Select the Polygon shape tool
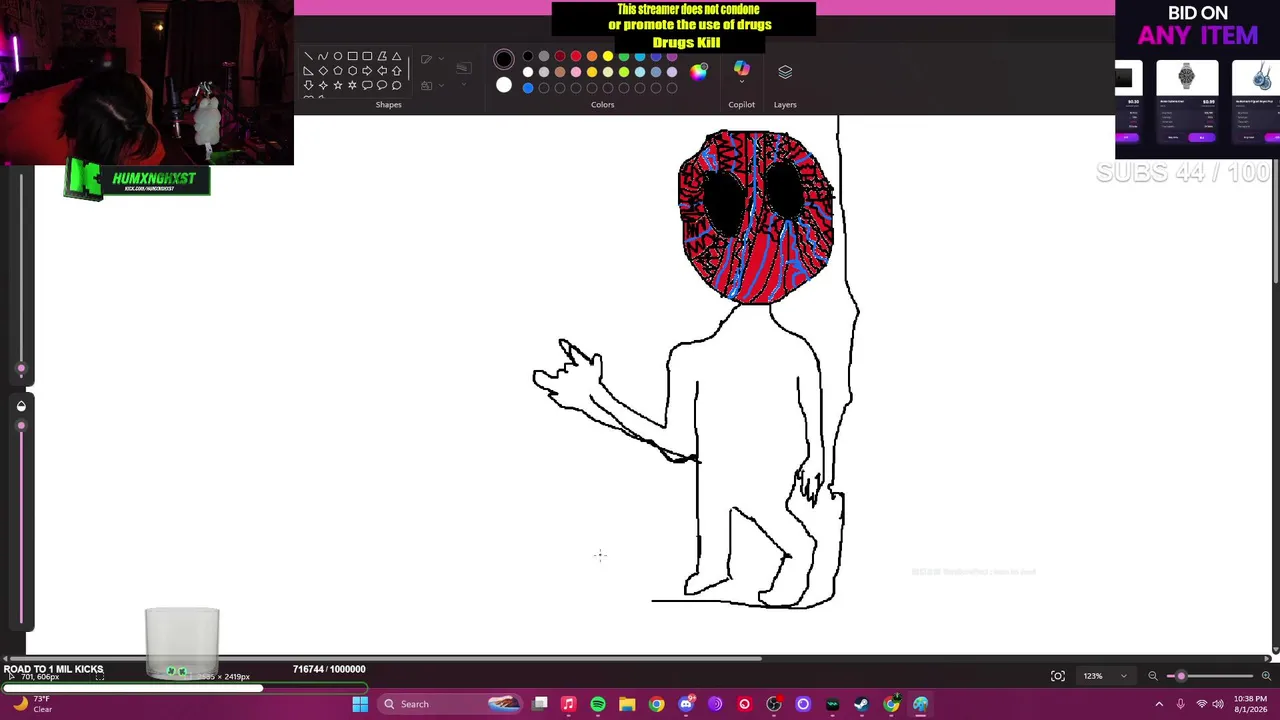 pos(382,56)
